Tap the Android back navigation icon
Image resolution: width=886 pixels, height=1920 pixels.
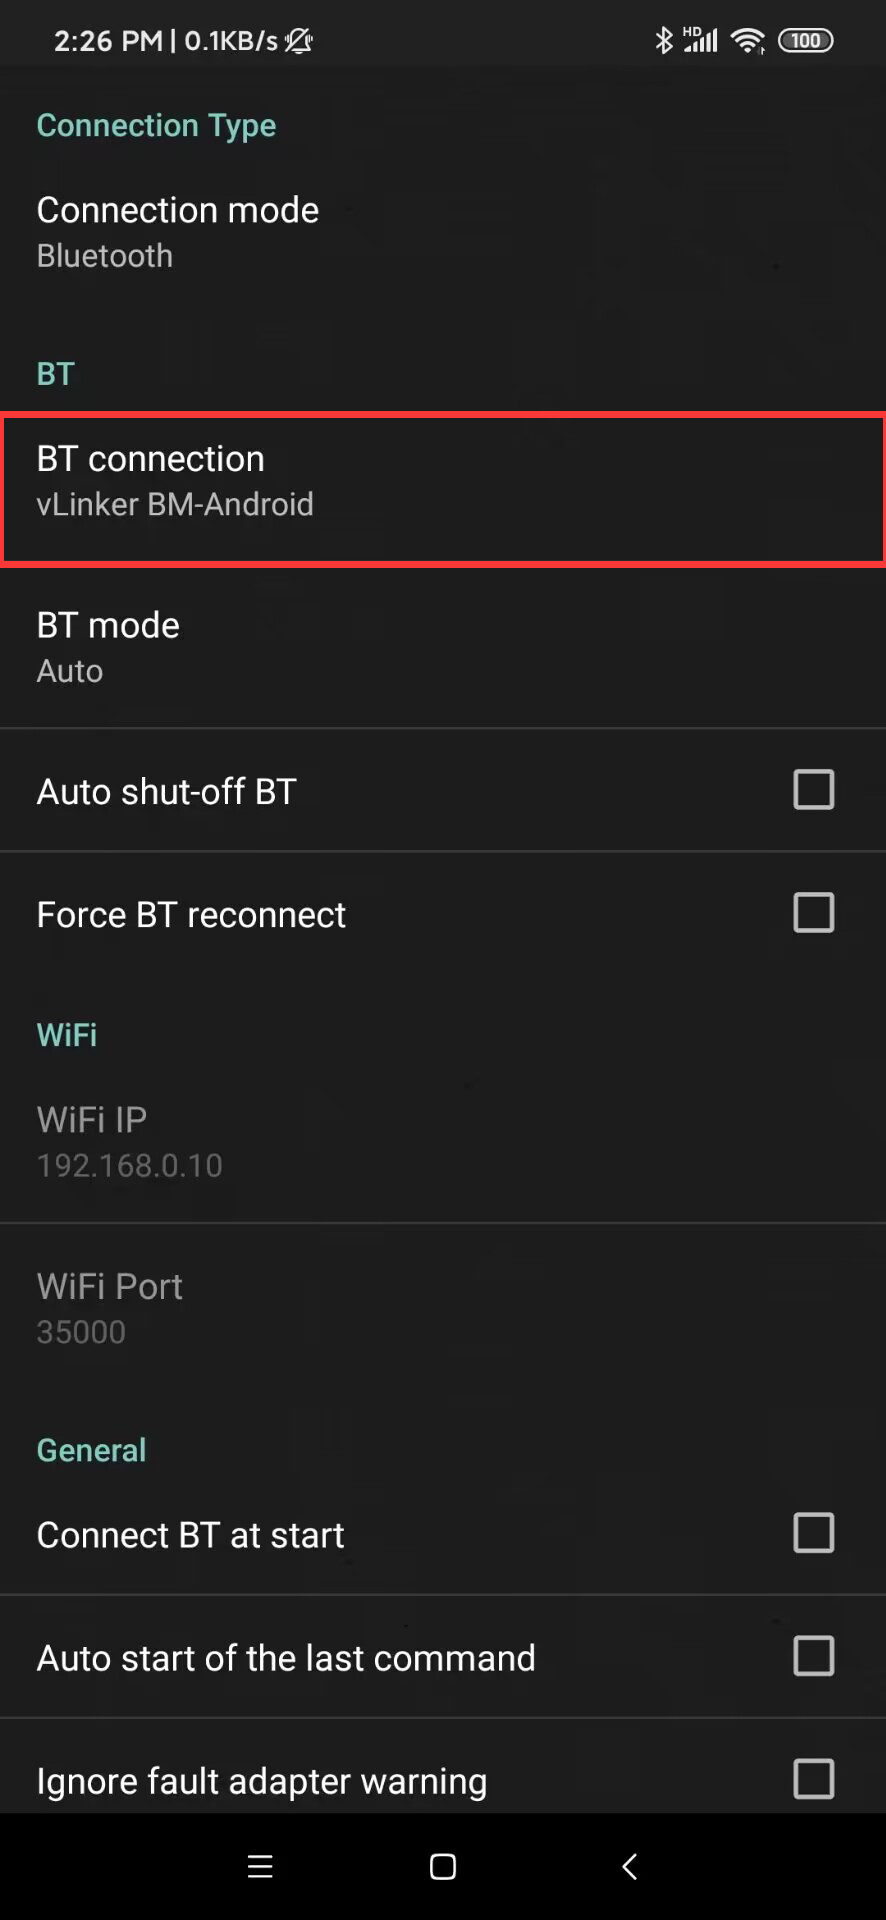click(x=629, y=1866)
